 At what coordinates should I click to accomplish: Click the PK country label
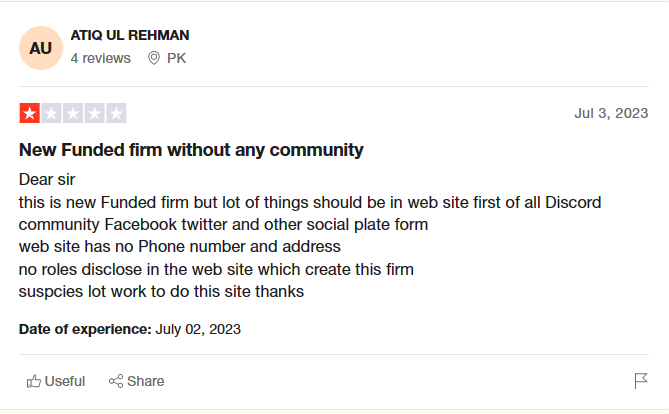click(x=176, y=58)
